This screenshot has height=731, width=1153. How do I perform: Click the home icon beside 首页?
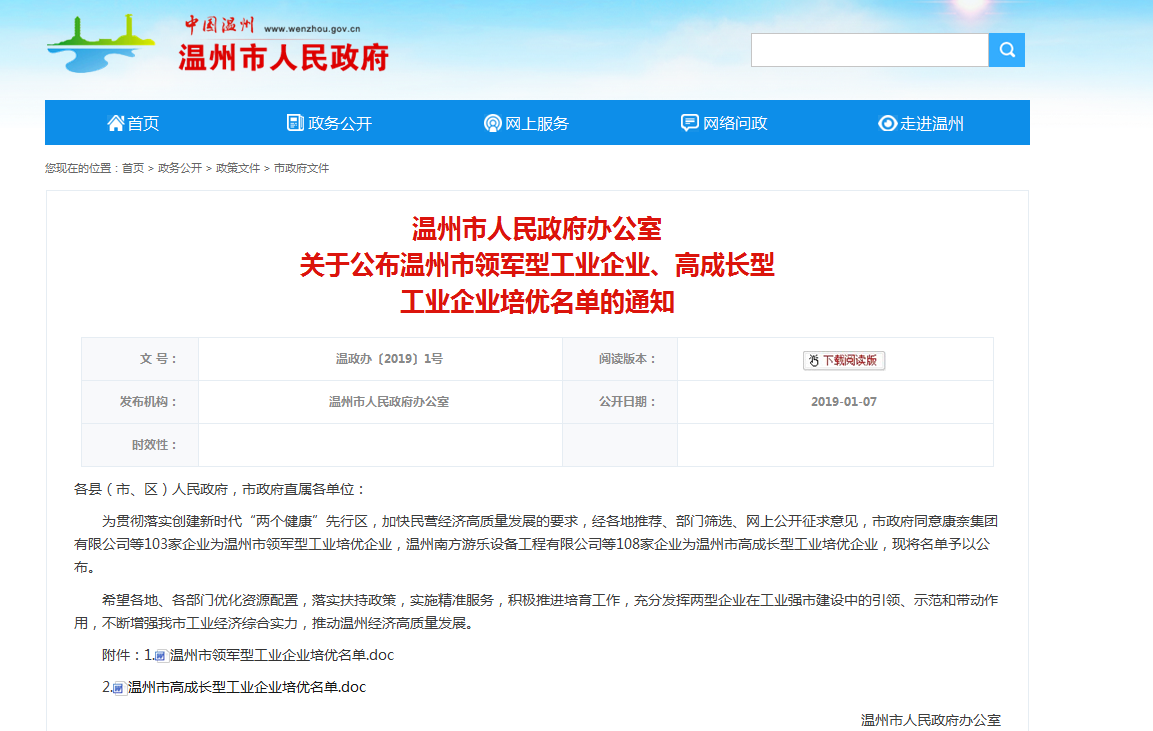[x=116, y=123]
